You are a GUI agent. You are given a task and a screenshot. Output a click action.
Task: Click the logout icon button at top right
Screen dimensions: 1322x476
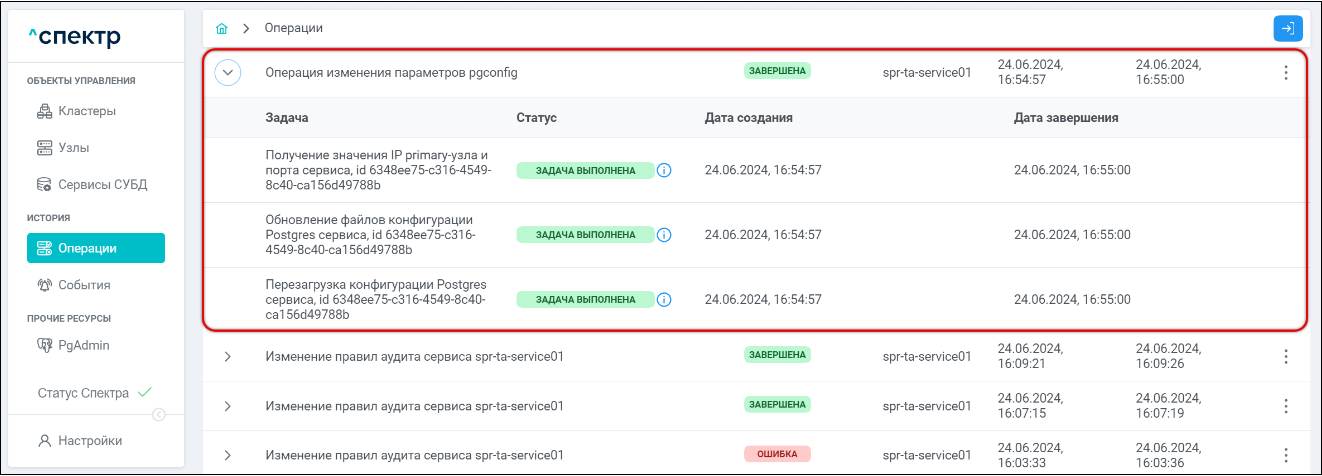tap(1287, 28)
